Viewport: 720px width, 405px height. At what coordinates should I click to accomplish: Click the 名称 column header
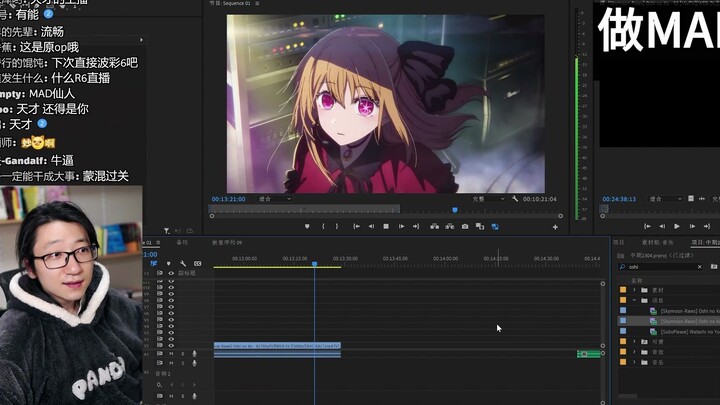637,280
